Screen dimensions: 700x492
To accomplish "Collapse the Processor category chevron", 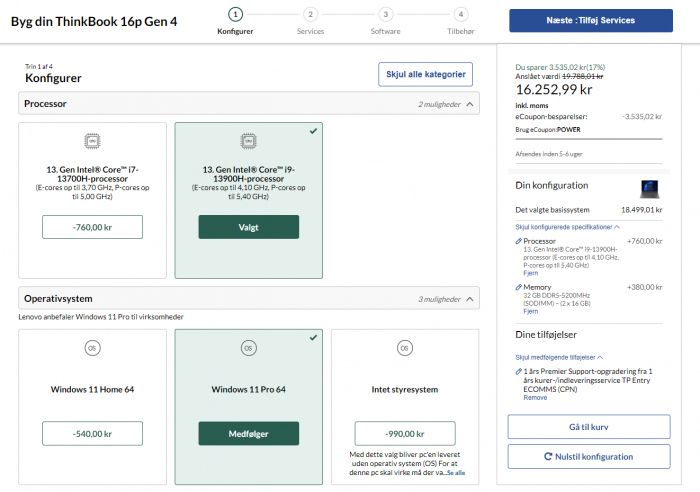I will click(x=470, y=104).
